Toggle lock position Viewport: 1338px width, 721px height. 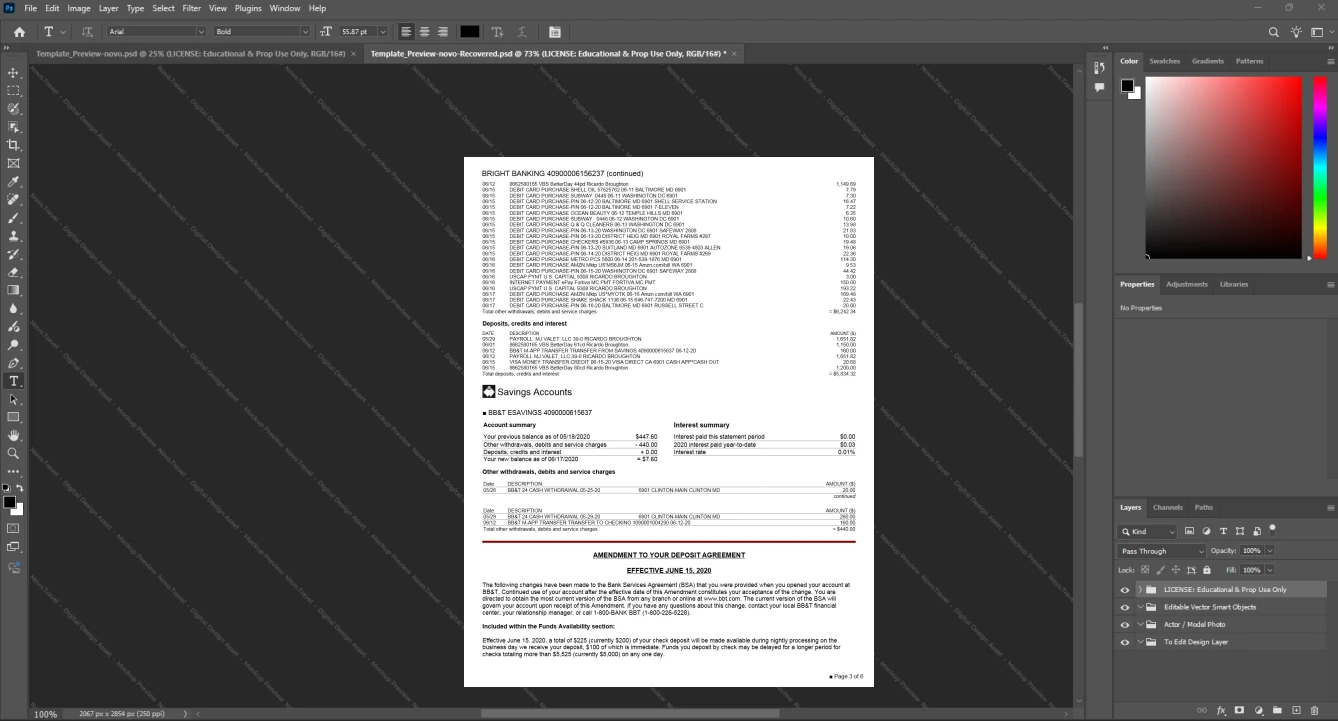[x=1176, y=570]
